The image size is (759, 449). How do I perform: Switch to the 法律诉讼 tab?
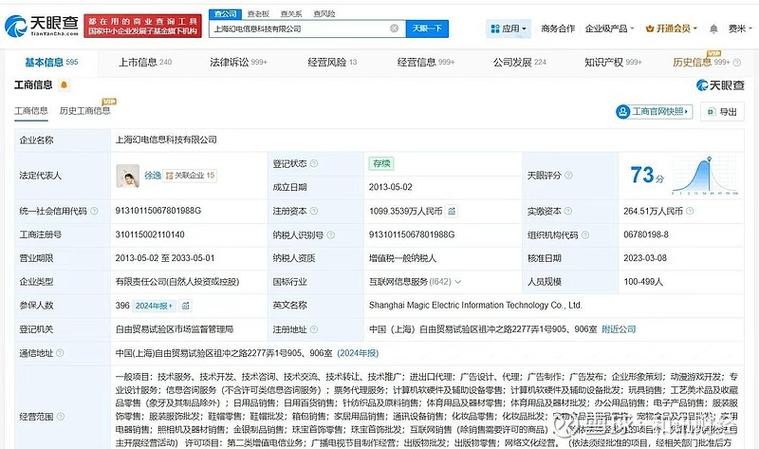pos(238,62)
